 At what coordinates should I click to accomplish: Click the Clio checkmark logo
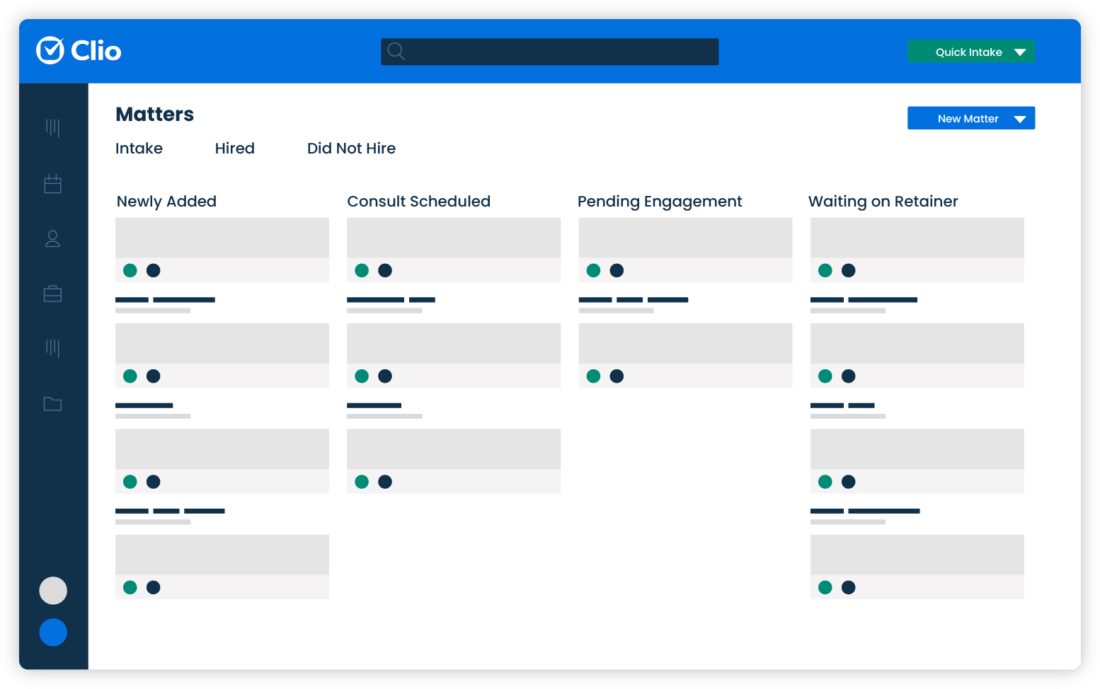click(50, 50)
